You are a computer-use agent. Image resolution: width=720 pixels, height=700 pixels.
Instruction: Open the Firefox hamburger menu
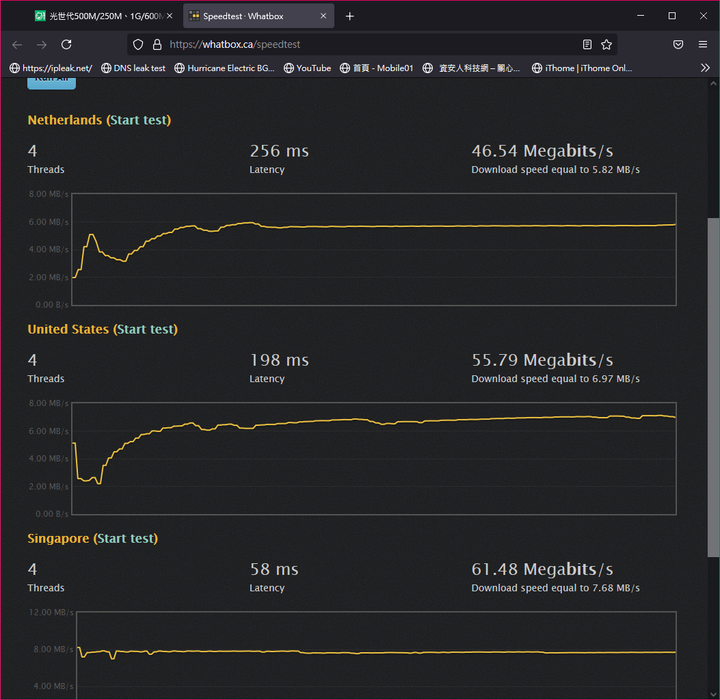click(x=703, y=45)
